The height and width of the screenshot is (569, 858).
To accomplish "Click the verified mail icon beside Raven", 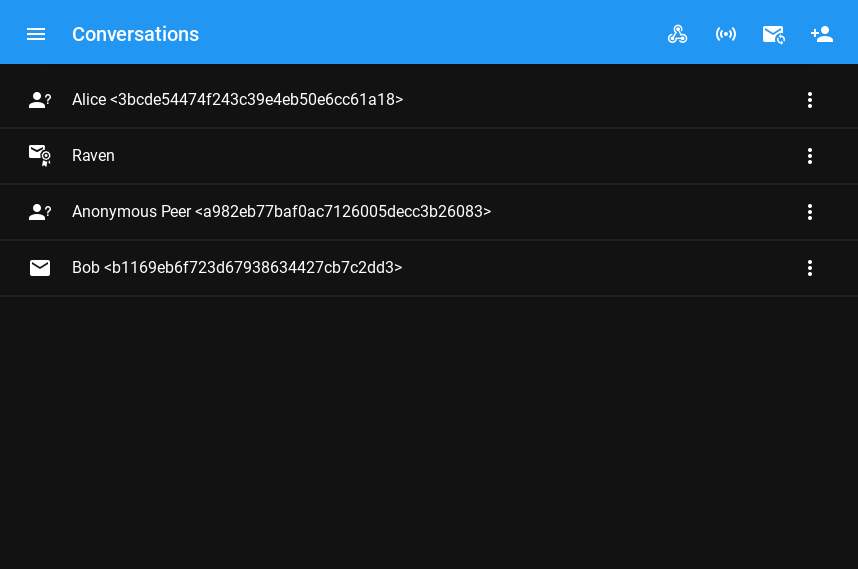I will click(40, 156).
